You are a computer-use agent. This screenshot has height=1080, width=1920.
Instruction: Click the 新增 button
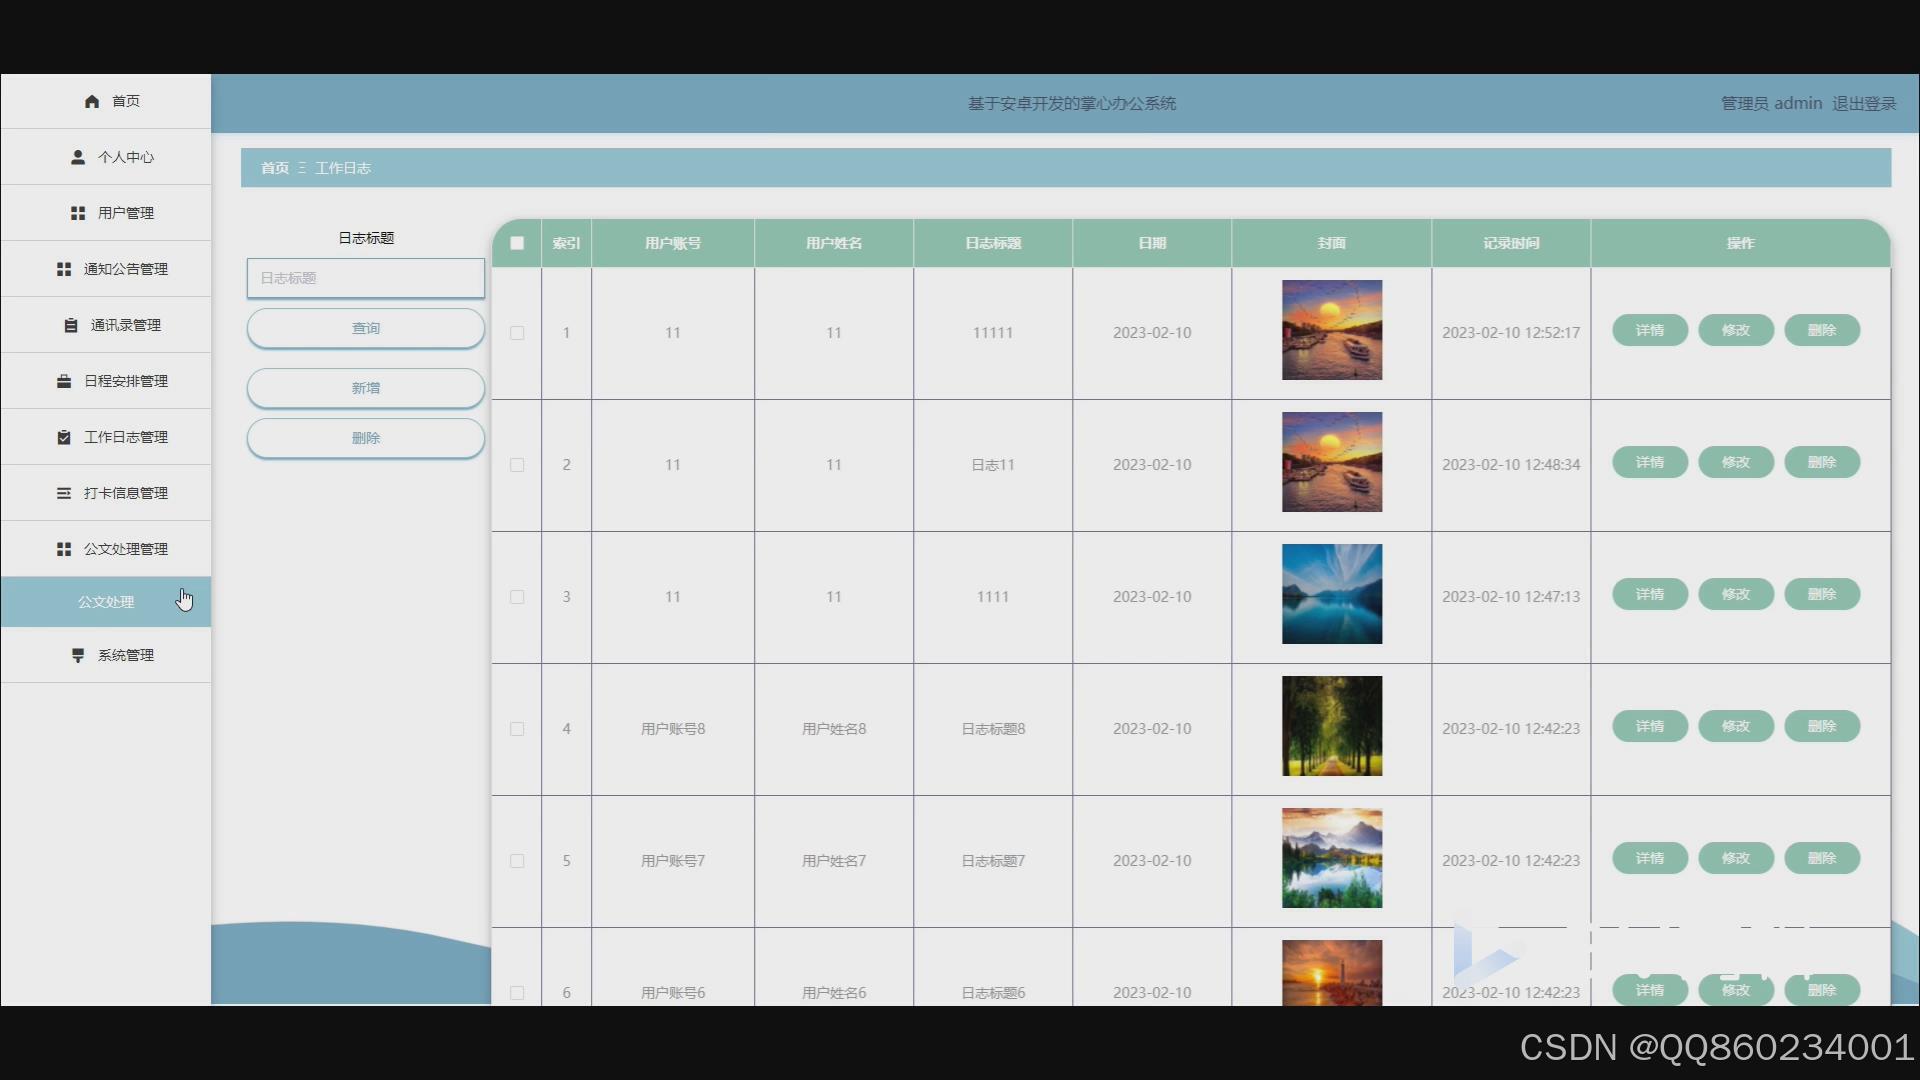point(366,388)
